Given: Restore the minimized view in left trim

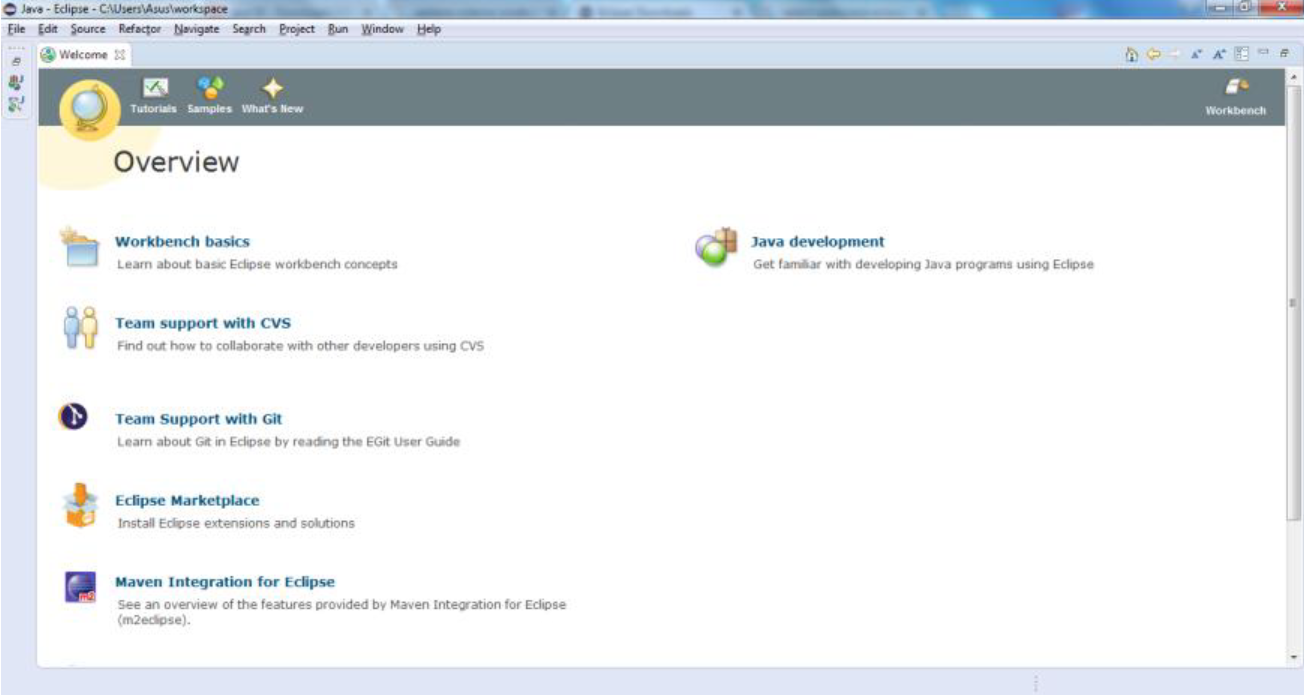Looking at the screenshot, I should tap(16, 60).
